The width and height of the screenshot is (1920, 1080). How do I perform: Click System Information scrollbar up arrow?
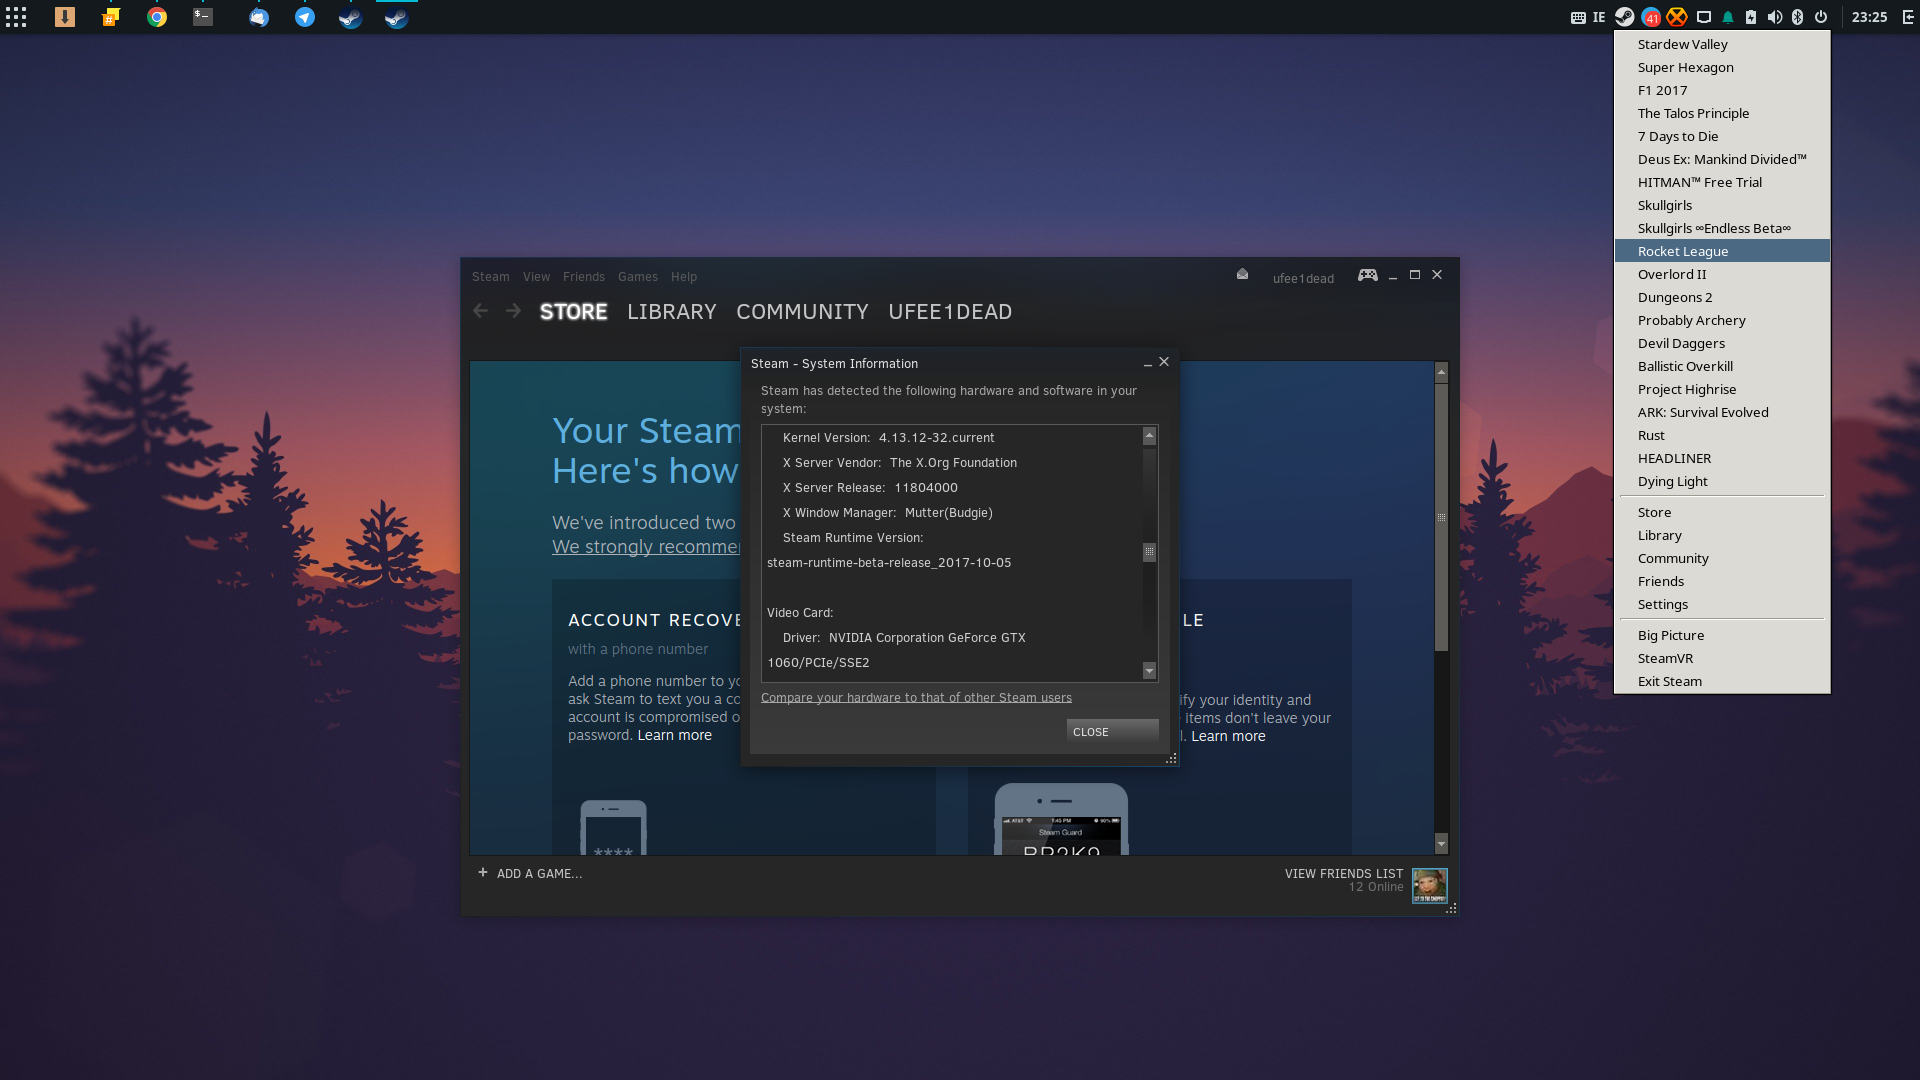pos(1149,435)
